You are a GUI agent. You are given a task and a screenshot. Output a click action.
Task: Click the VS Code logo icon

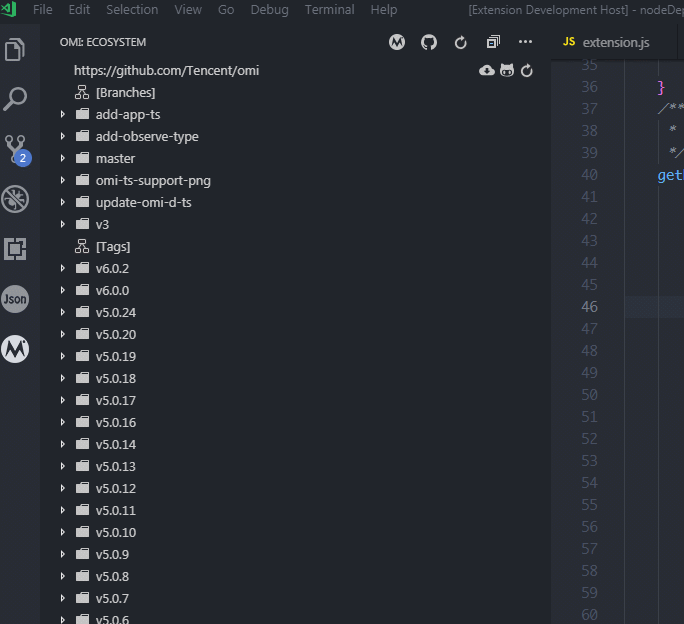9,9
